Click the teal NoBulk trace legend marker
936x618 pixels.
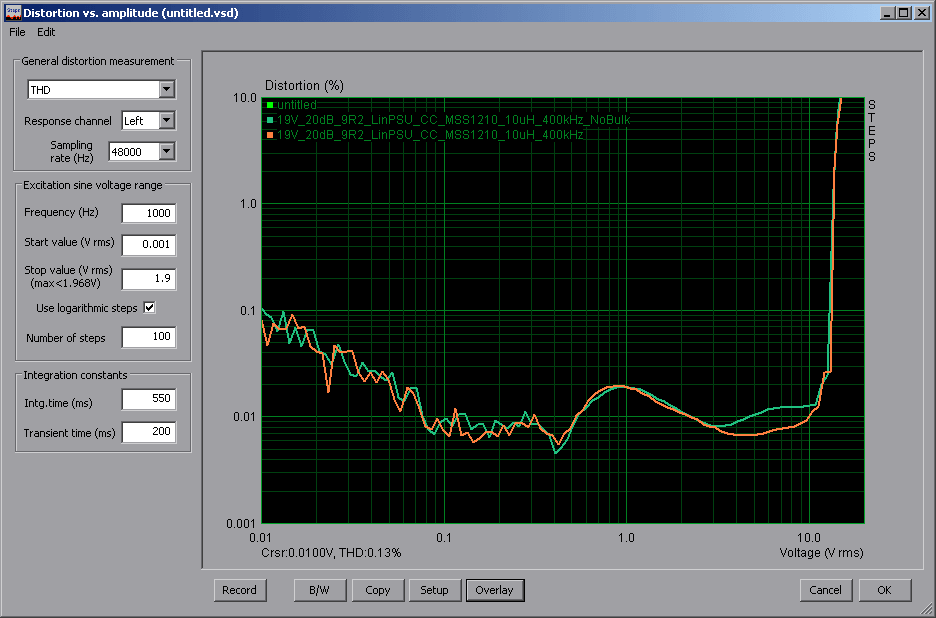[x=270, y=120]
